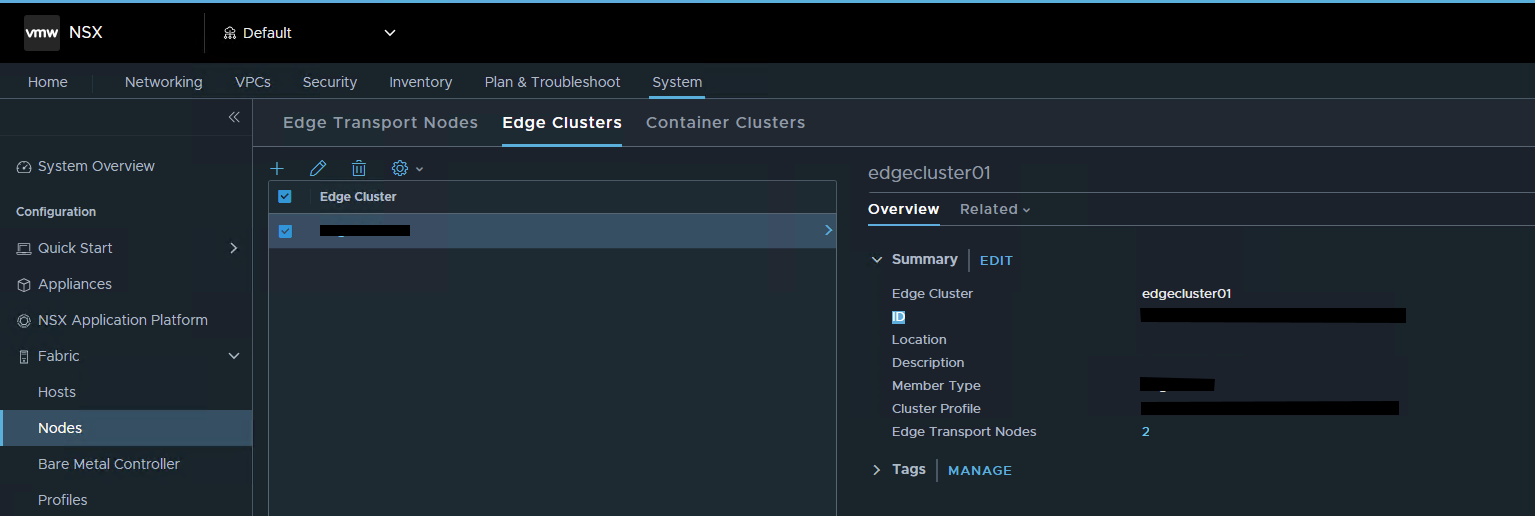This screenshot has width=1535, height=516.
Task: Click MANAGE link next to Tags
Action: [x=979, y=470]
